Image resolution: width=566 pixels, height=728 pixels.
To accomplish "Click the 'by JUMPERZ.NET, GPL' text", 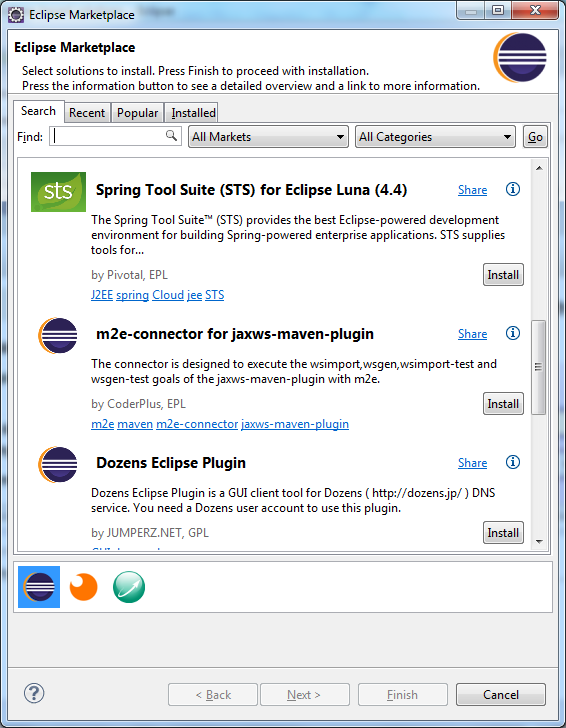I will 150,533.
